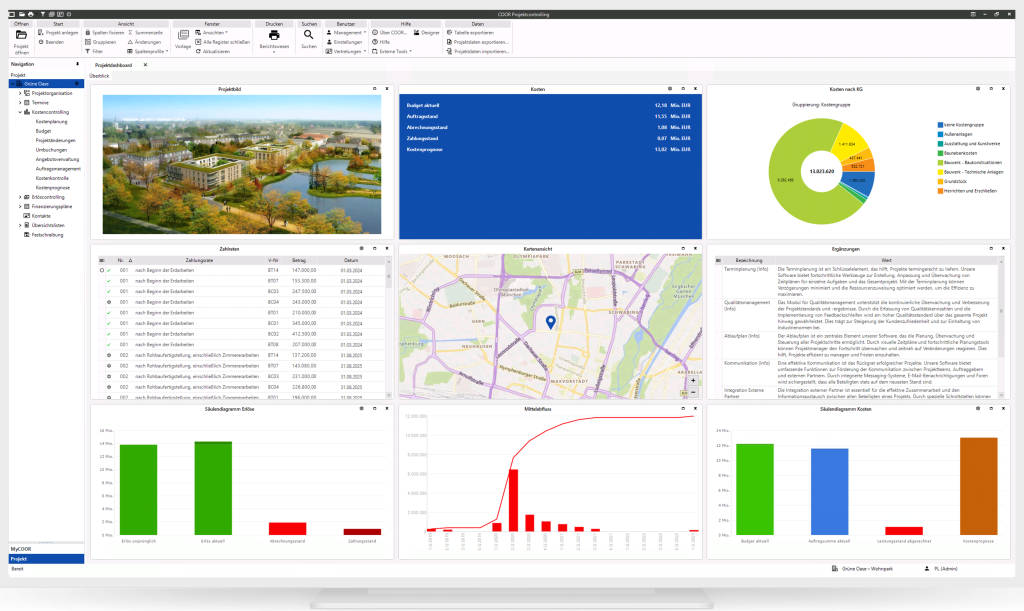Screen dimensions: 1024x611
Task: Switch to Projekt navigation section
Action: pyautogui.click(x=46, y=559)
